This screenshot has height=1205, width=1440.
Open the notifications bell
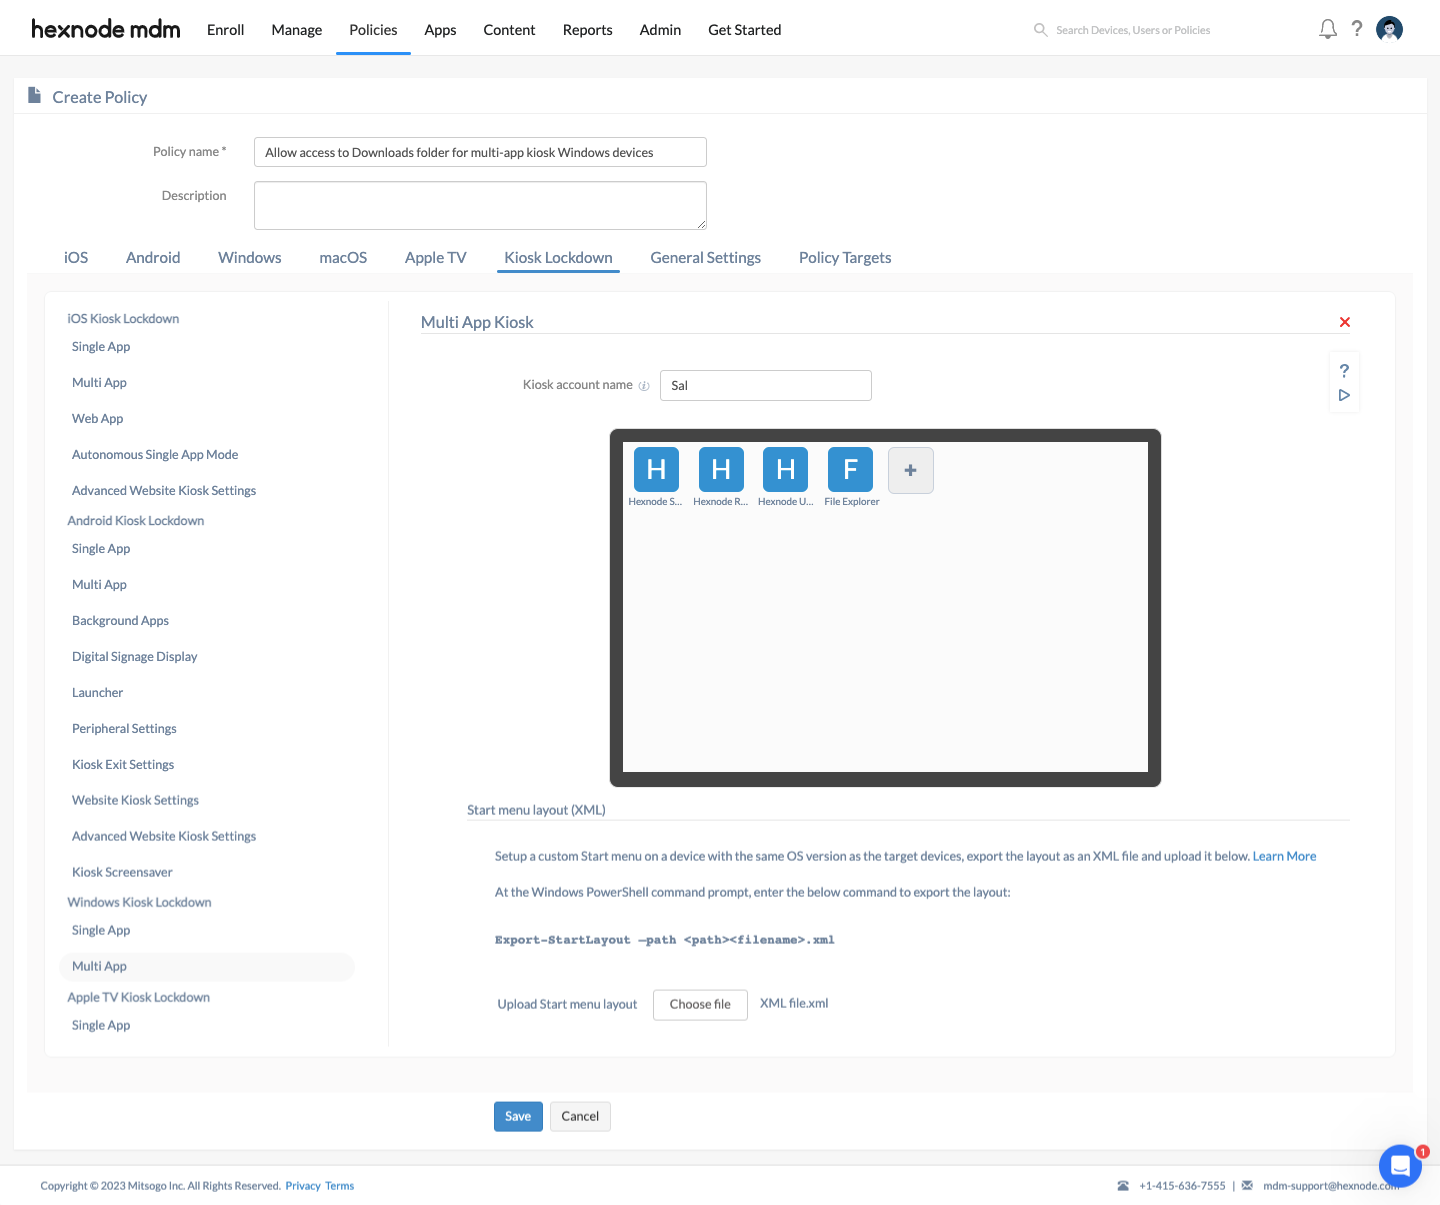click(1328, 29)
